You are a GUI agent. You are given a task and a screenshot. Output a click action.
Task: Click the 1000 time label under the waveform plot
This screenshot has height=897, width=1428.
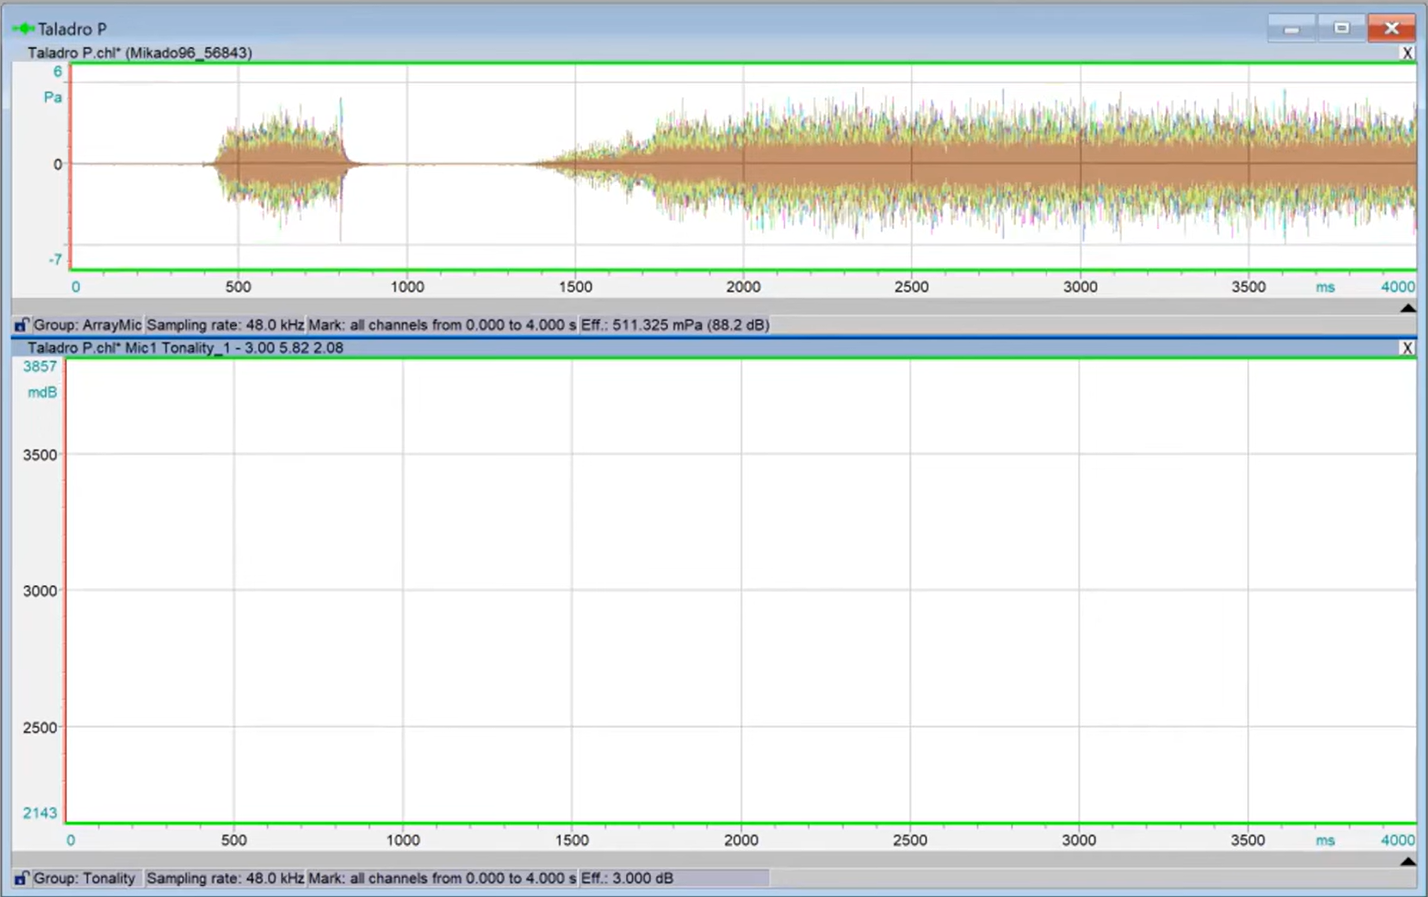coord(407,287)
